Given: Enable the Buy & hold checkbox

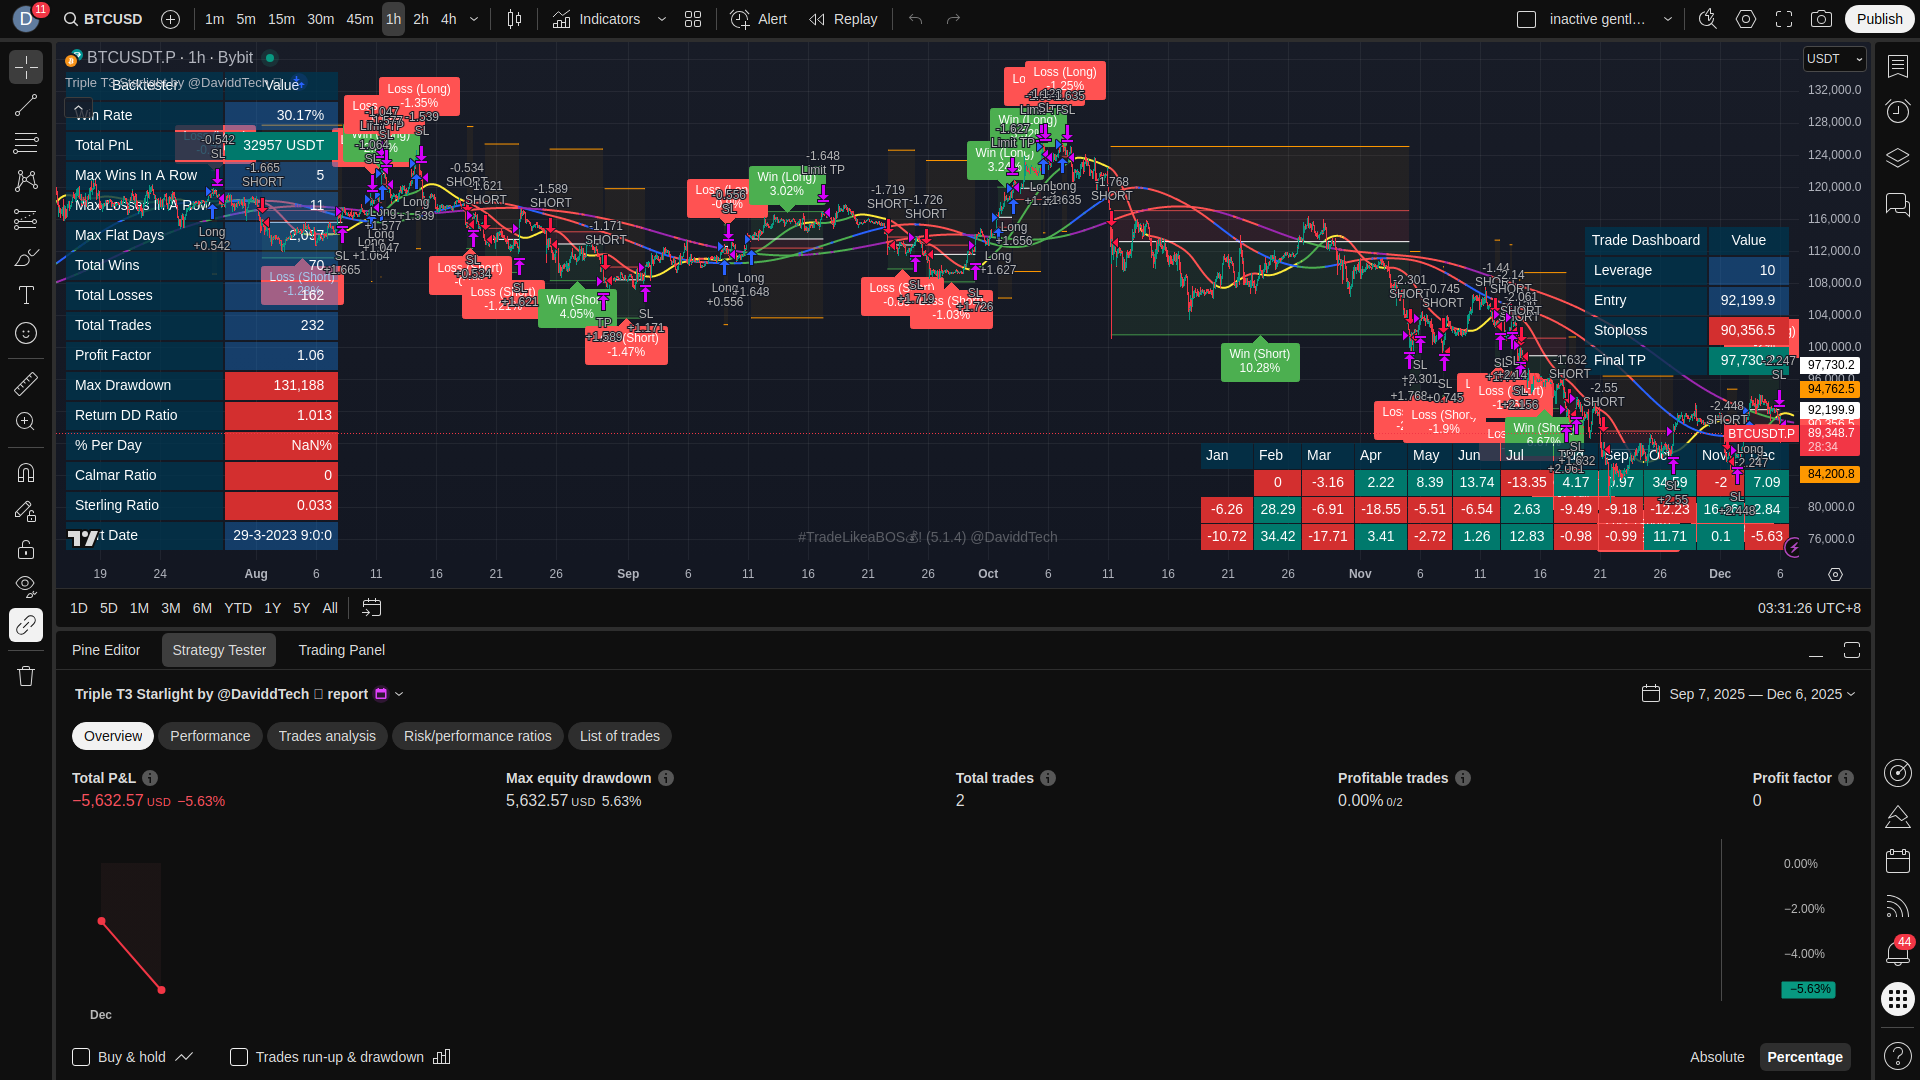Looking at the screenshot, I should [x=81, y=1057].
